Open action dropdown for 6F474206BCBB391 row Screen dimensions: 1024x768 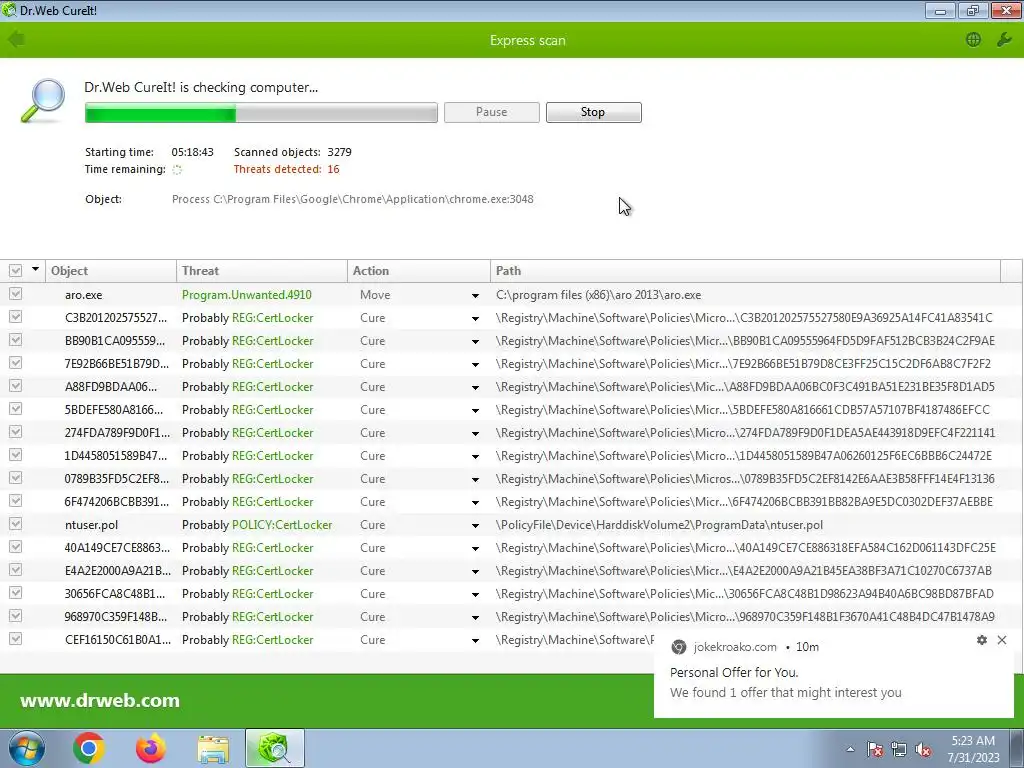pyautogui.click(x=475, y=503)
